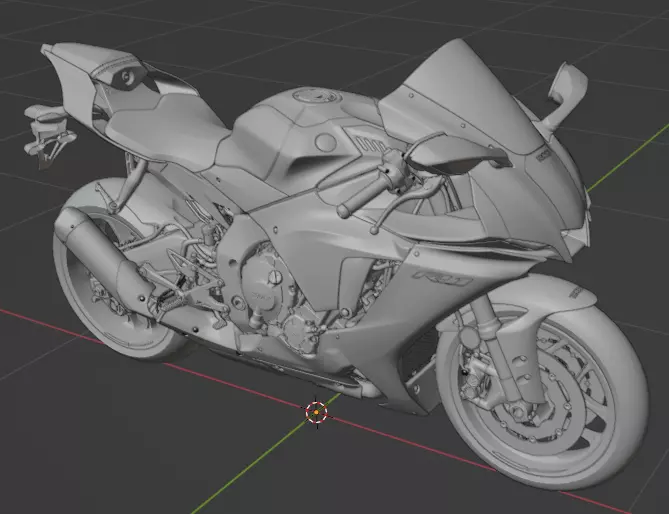Screen dimensions: 669x514
Task: Click the 3D cursor at the world origin
Action: [316, 412]
